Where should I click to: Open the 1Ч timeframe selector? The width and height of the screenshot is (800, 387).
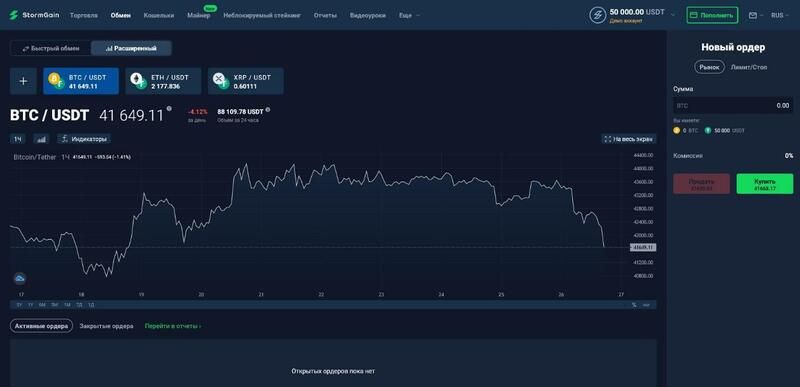(x=17, y=139)
